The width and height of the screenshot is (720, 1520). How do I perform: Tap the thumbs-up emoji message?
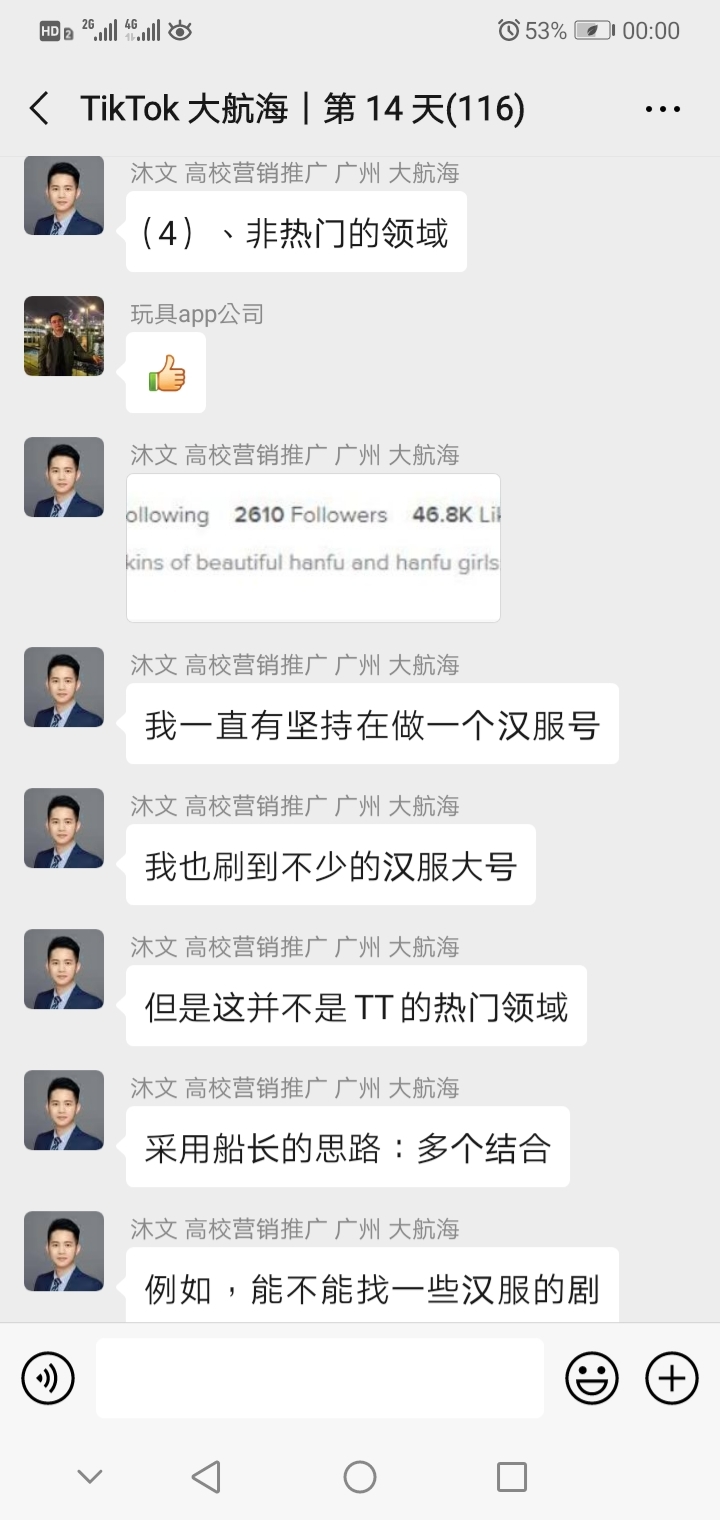(166, 373)
